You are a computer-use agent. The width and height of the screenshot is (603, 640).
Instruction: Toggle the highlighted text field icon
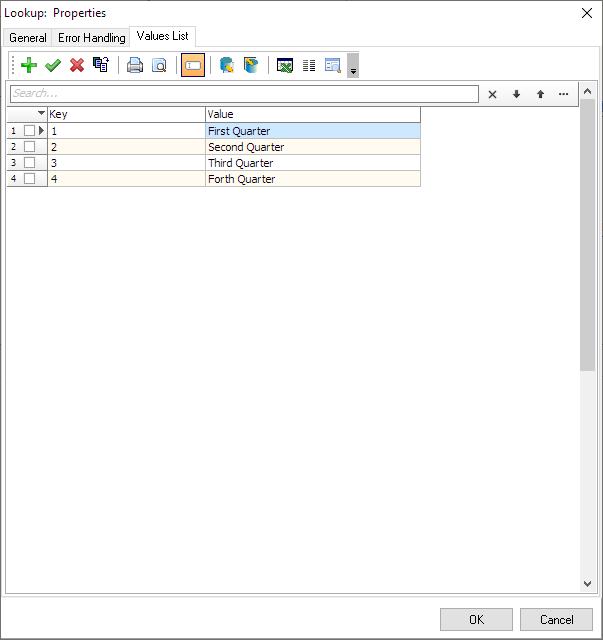pyautogui.click(x=193, y=65)
